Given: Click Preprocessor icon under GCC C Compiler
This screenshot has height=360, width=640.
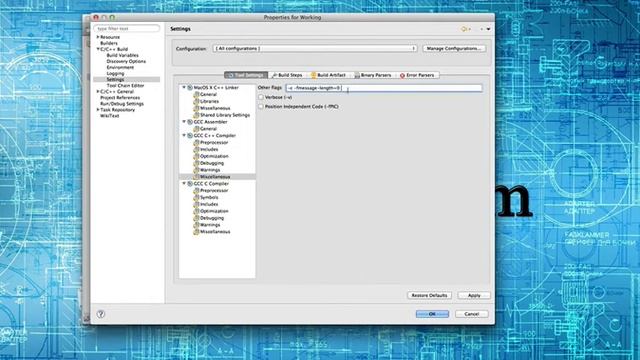Looking at the screenshot, I should pos(196,191).
